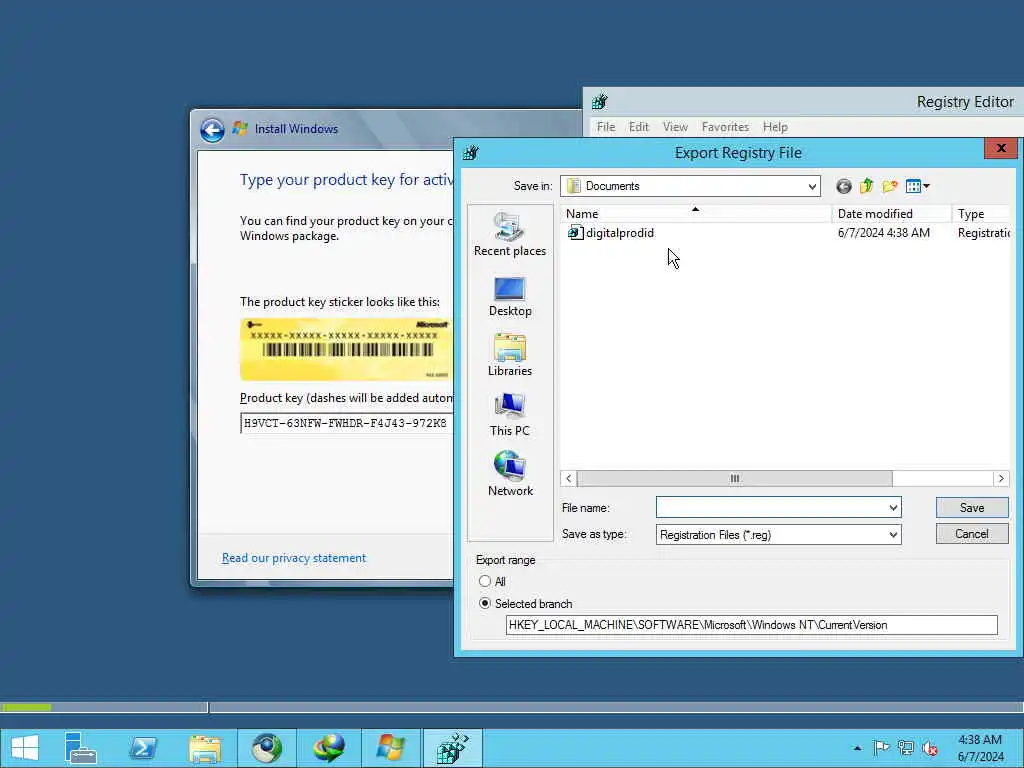Click the product key sticker image

tap(346, 349)
